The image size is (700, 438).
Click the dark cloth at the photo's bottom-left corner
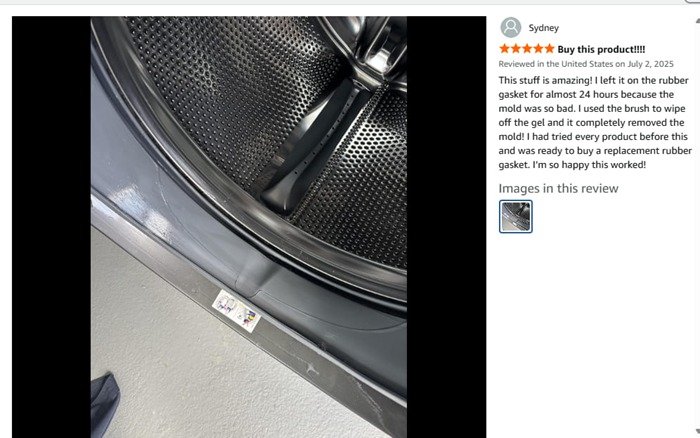coord(104,405)
